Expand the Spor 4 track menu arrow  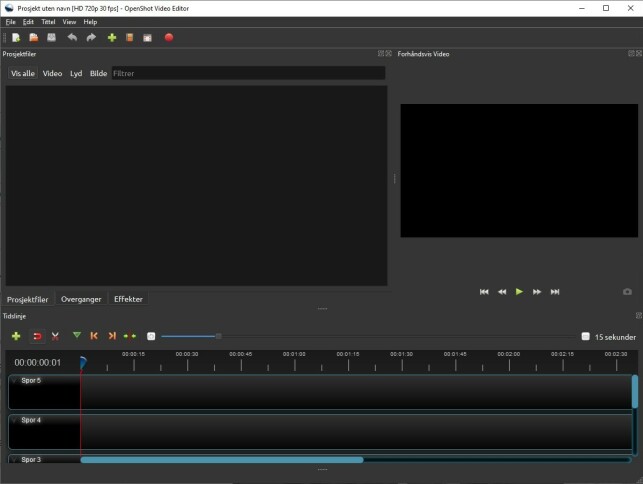pyautogui.click(x=15, y=420)
